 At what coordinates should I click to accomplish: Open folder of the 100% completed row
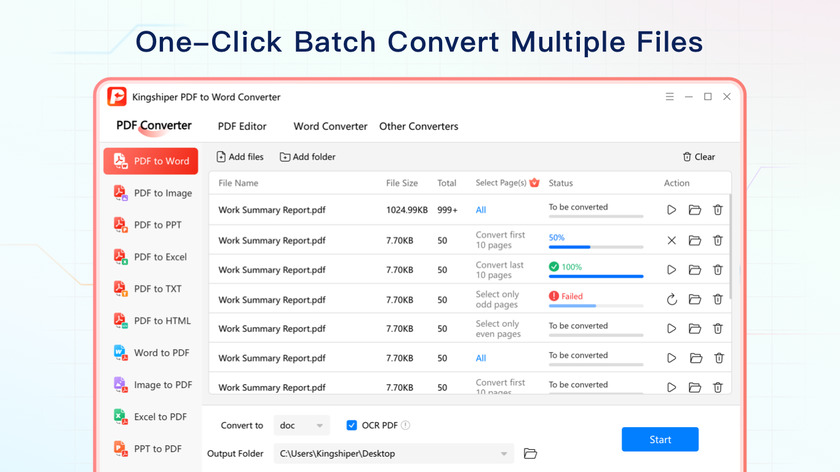click(695, 270)
